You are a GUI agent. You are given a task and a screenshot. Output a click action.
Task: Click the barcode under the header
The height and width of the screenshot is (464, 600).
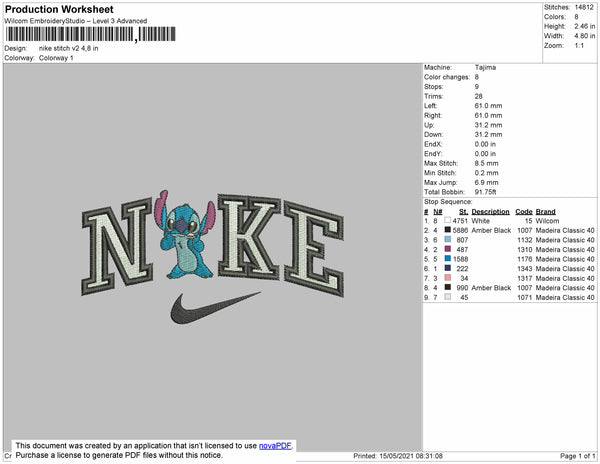[90, 34]
